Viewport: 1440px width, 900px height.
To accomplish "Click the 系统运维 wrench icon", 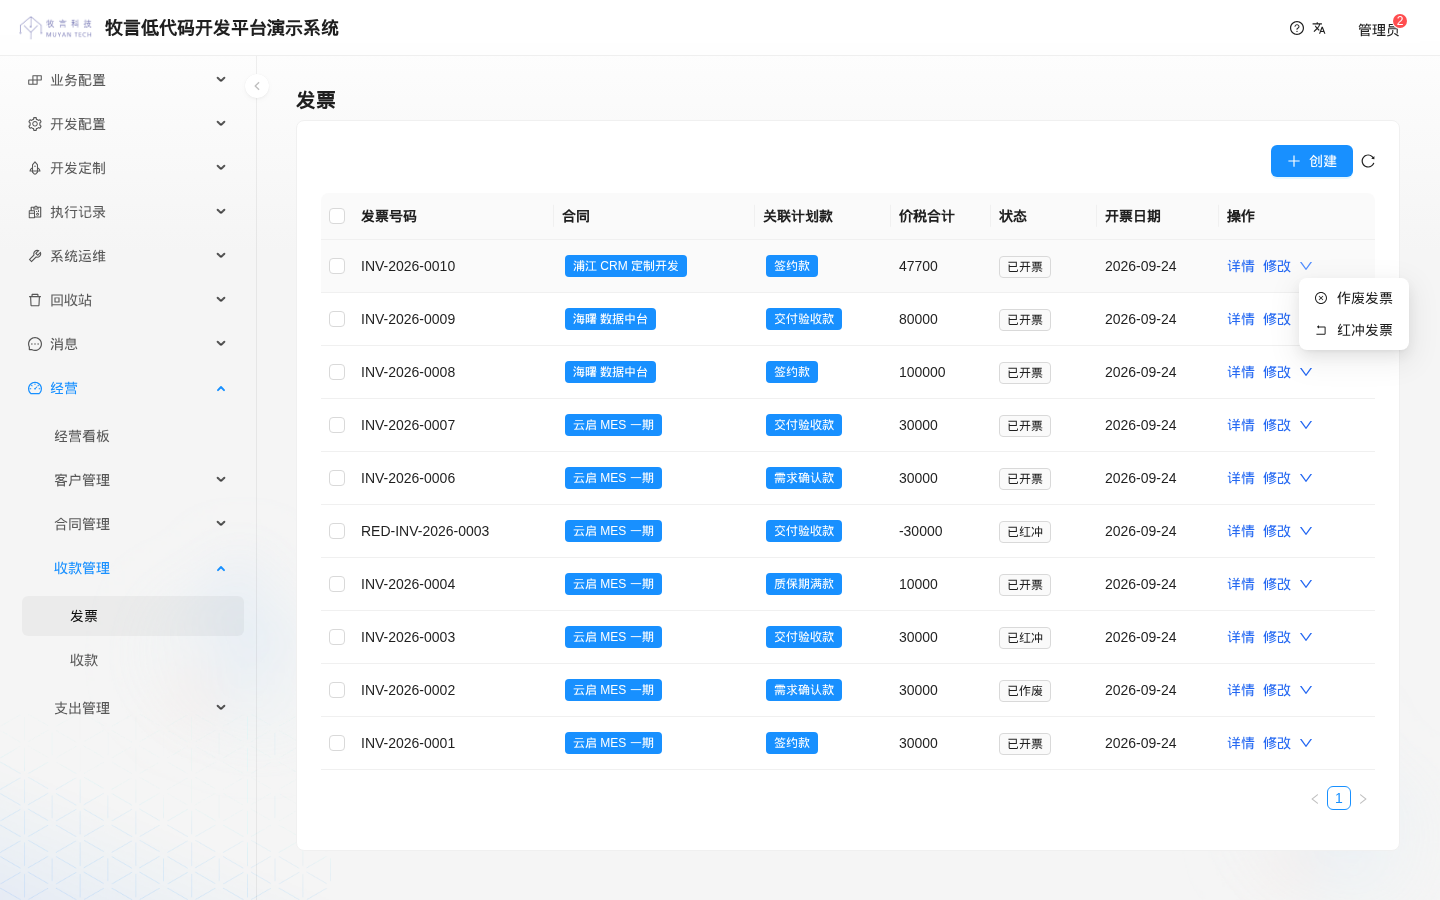I will (x=35, y=256).
